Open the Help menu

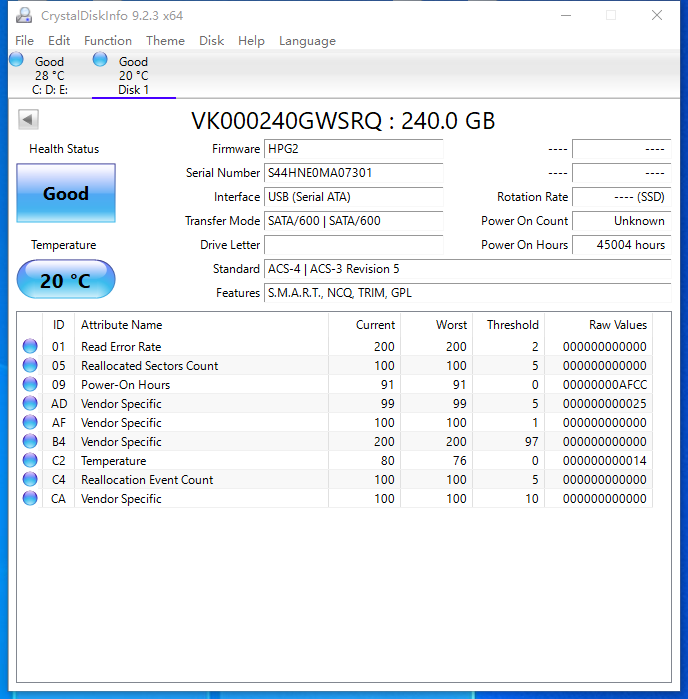pyautogui.click(x=251, y=41)
